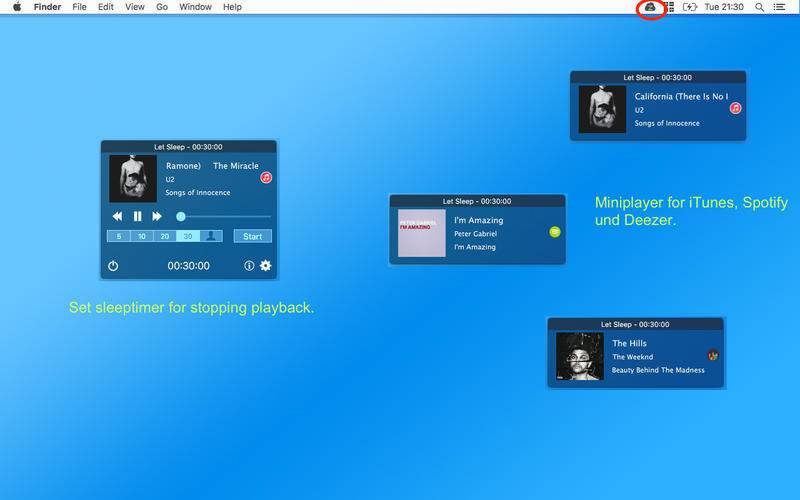Skip to next track with fast-forward button
Screen dimensions: 800x500
(x=157, y=216)
